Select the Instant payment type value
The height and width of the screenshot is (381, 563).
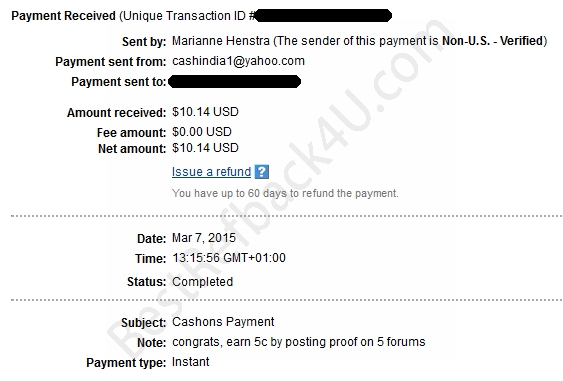click(x=191, y=362)
